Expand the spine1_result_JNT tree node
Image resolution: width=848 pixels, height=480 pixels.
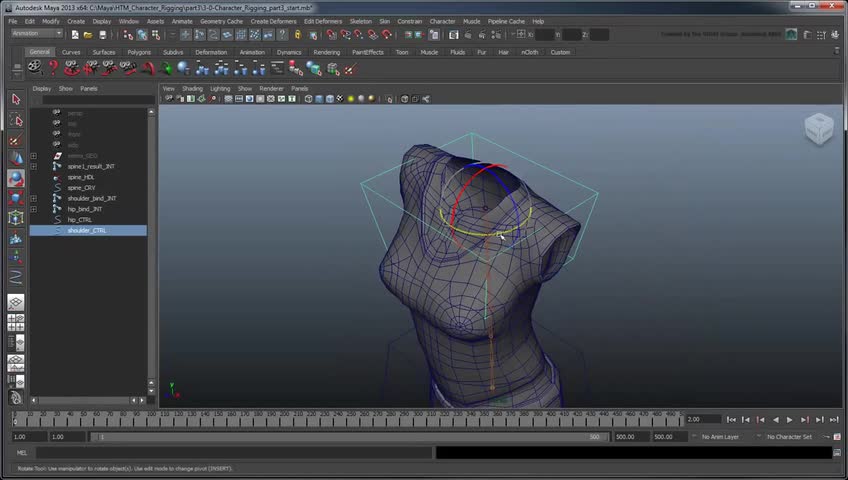pos(33,166)
